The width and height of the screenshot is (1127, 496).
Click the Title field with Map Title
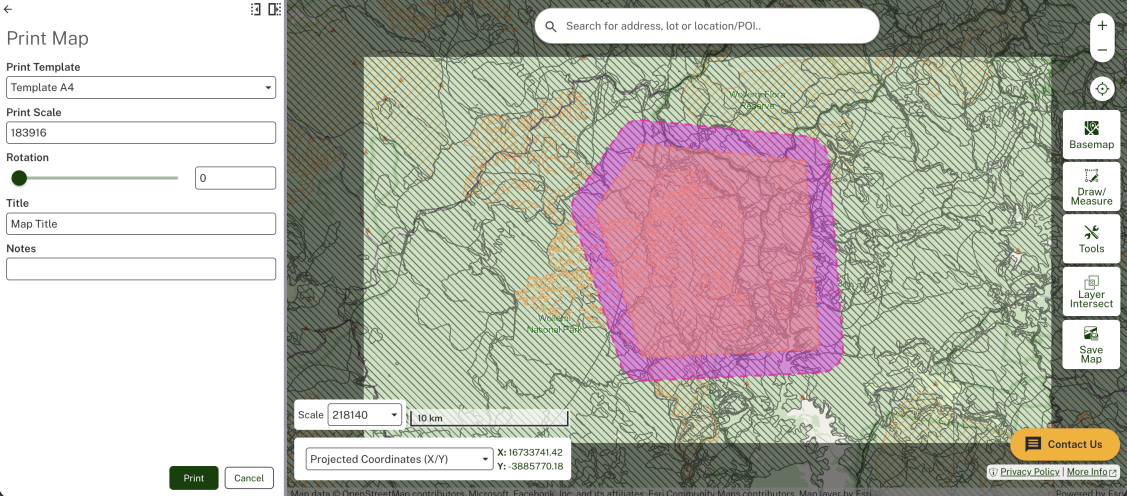(141, 224)
